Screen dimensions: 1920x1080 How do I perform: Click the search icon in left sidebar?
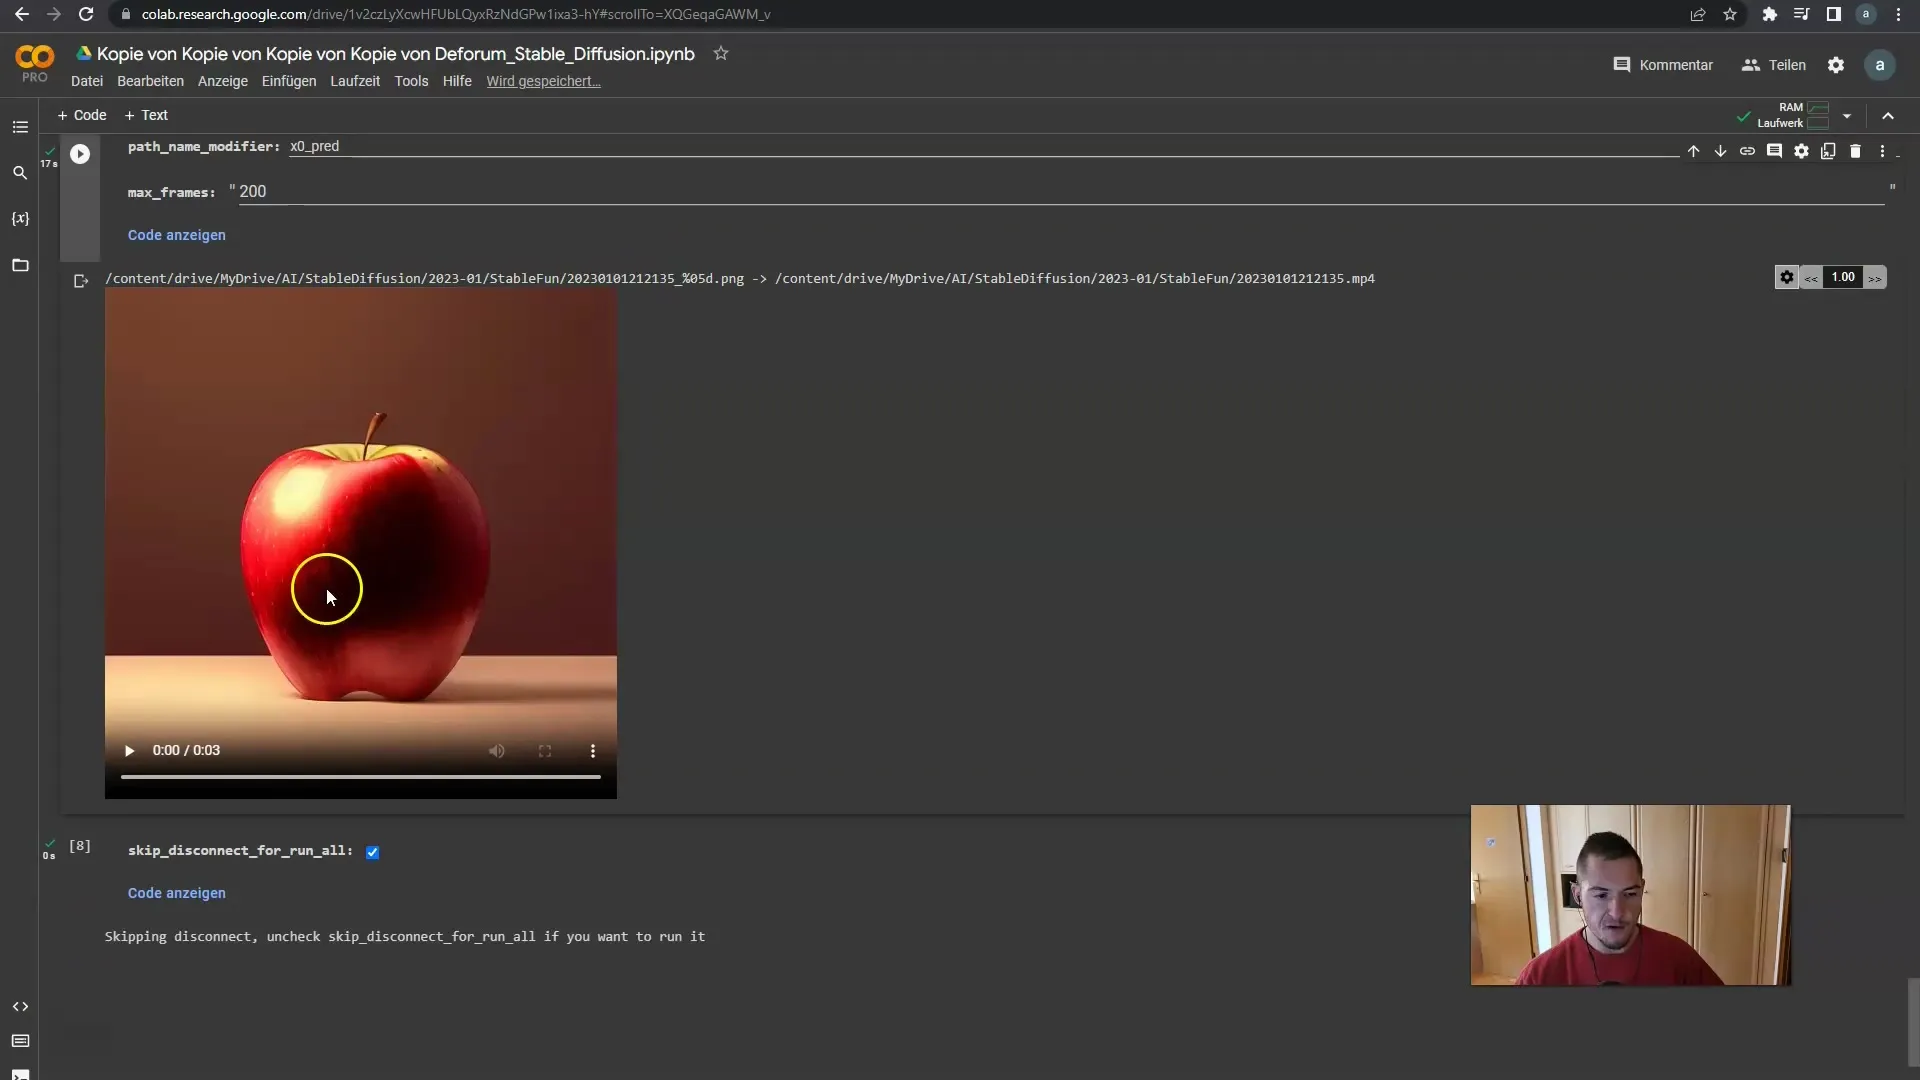[x=20, y=173]
